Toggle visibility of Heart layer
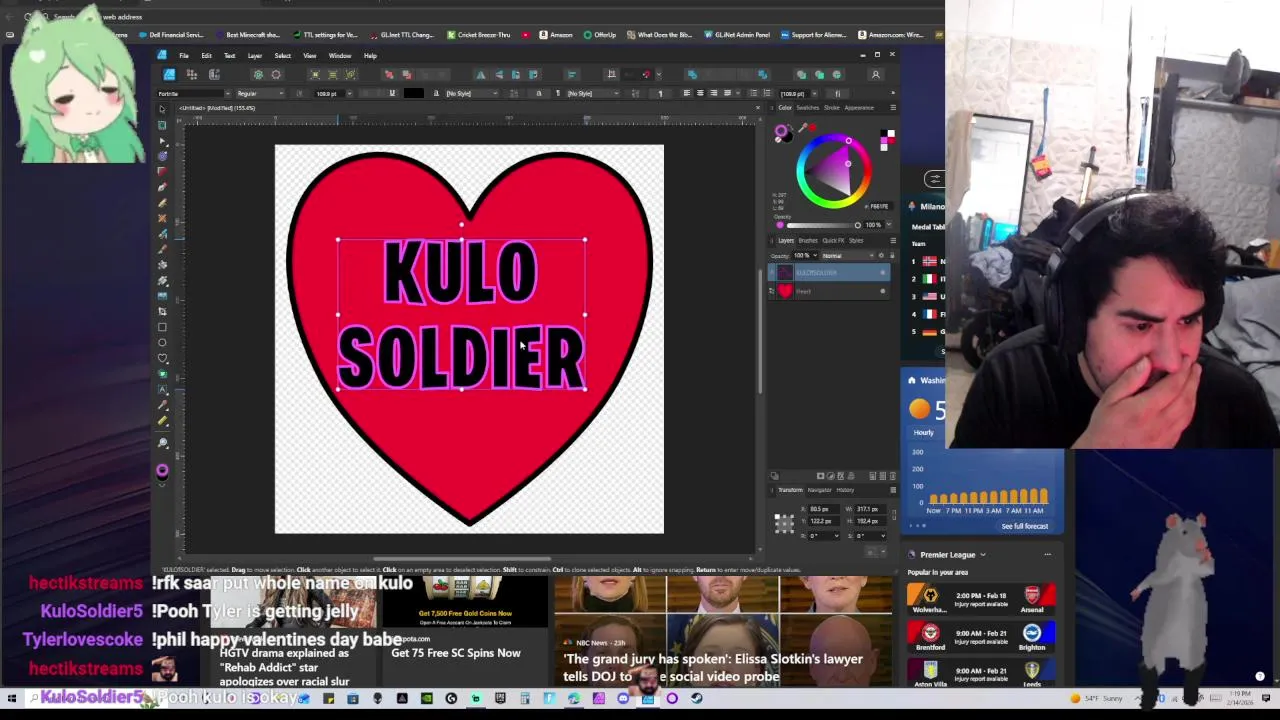The image size is (1280, 720). coord(882,291)
